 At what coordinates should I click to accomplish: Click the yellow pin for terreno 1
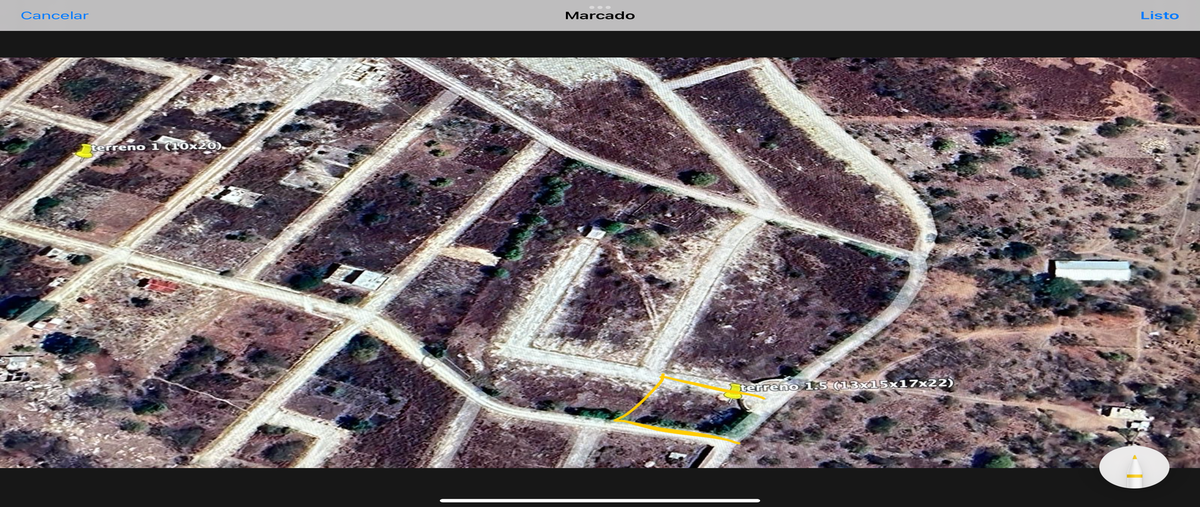(x=85, y=151)
